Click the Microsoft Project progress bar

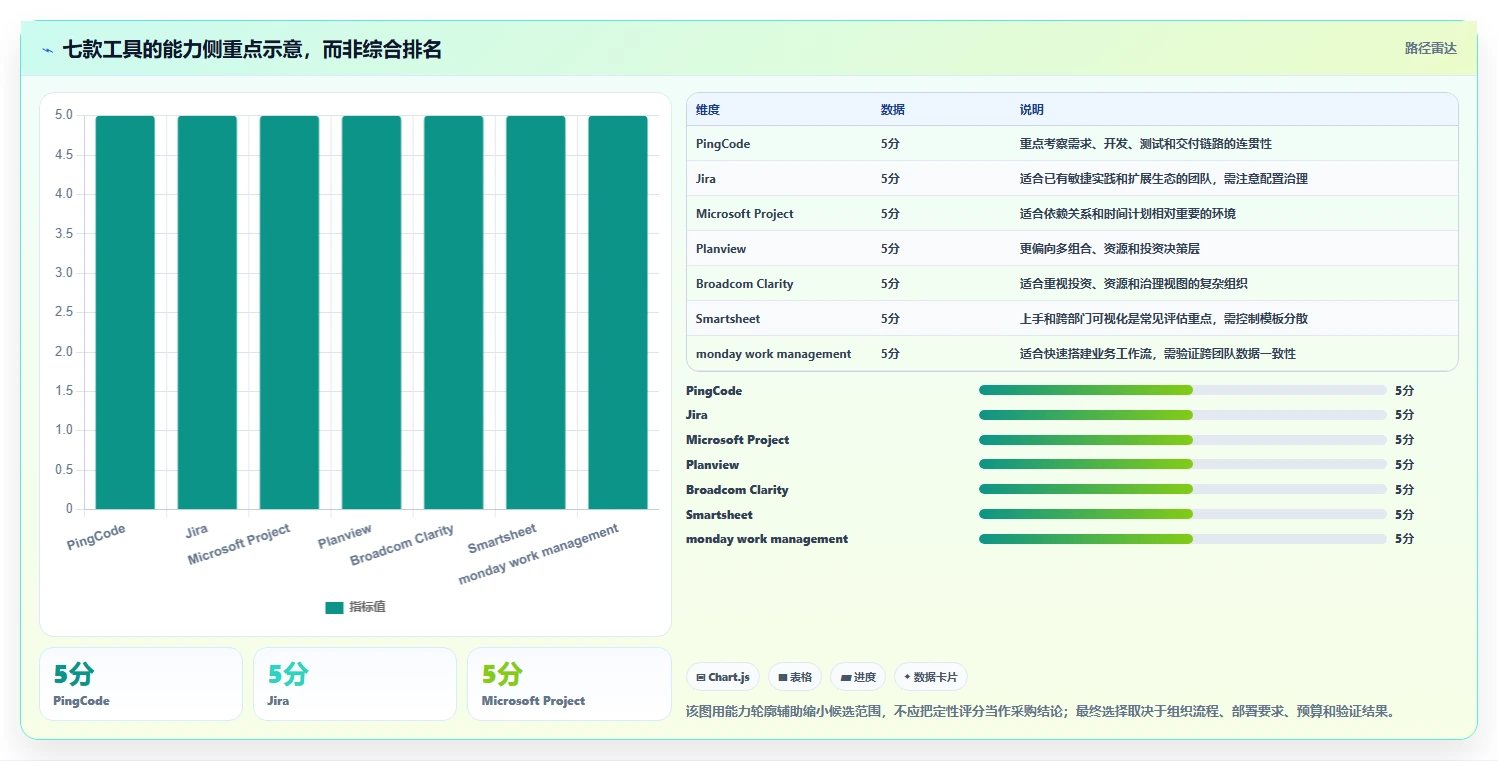(1182, 439)
